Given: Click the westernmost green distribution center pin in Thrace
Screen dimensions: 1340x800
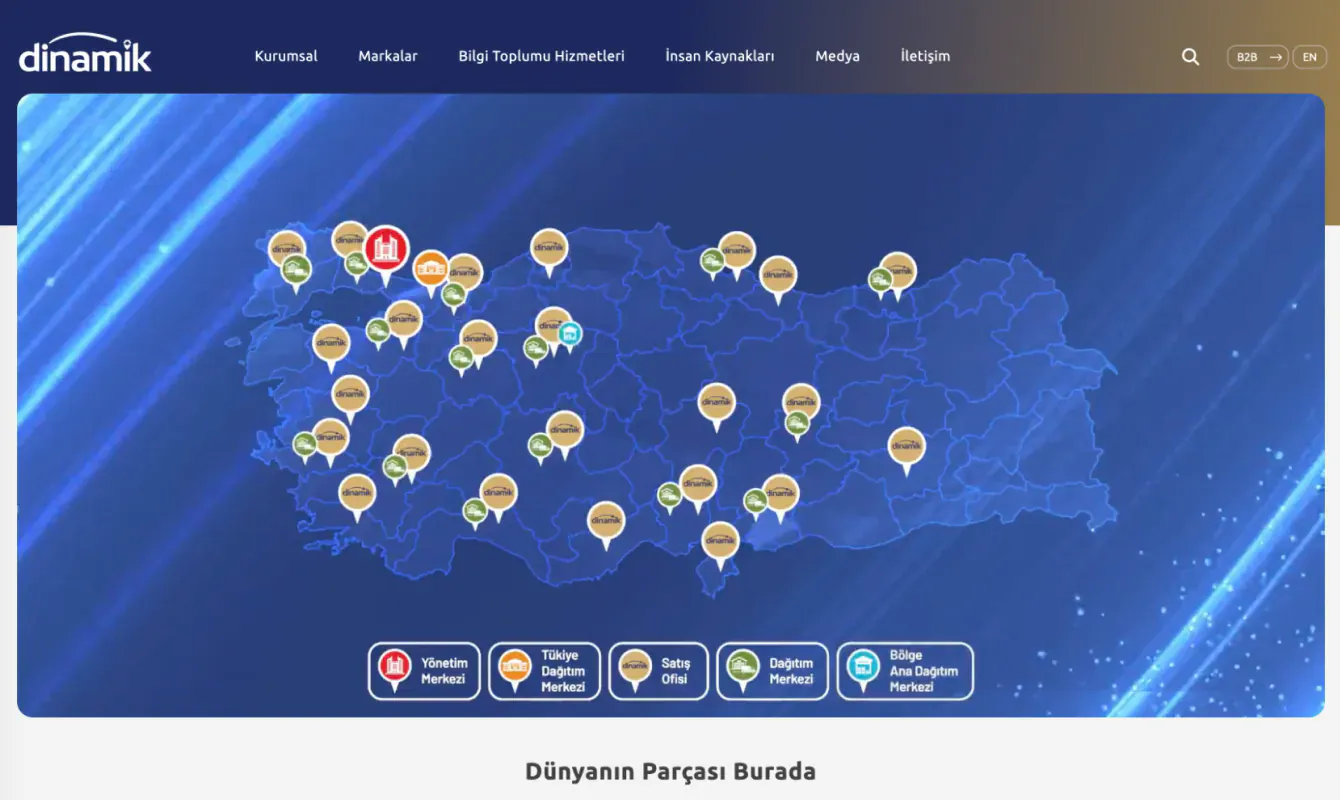Looking at the screenshot, I should coord(296,272).
